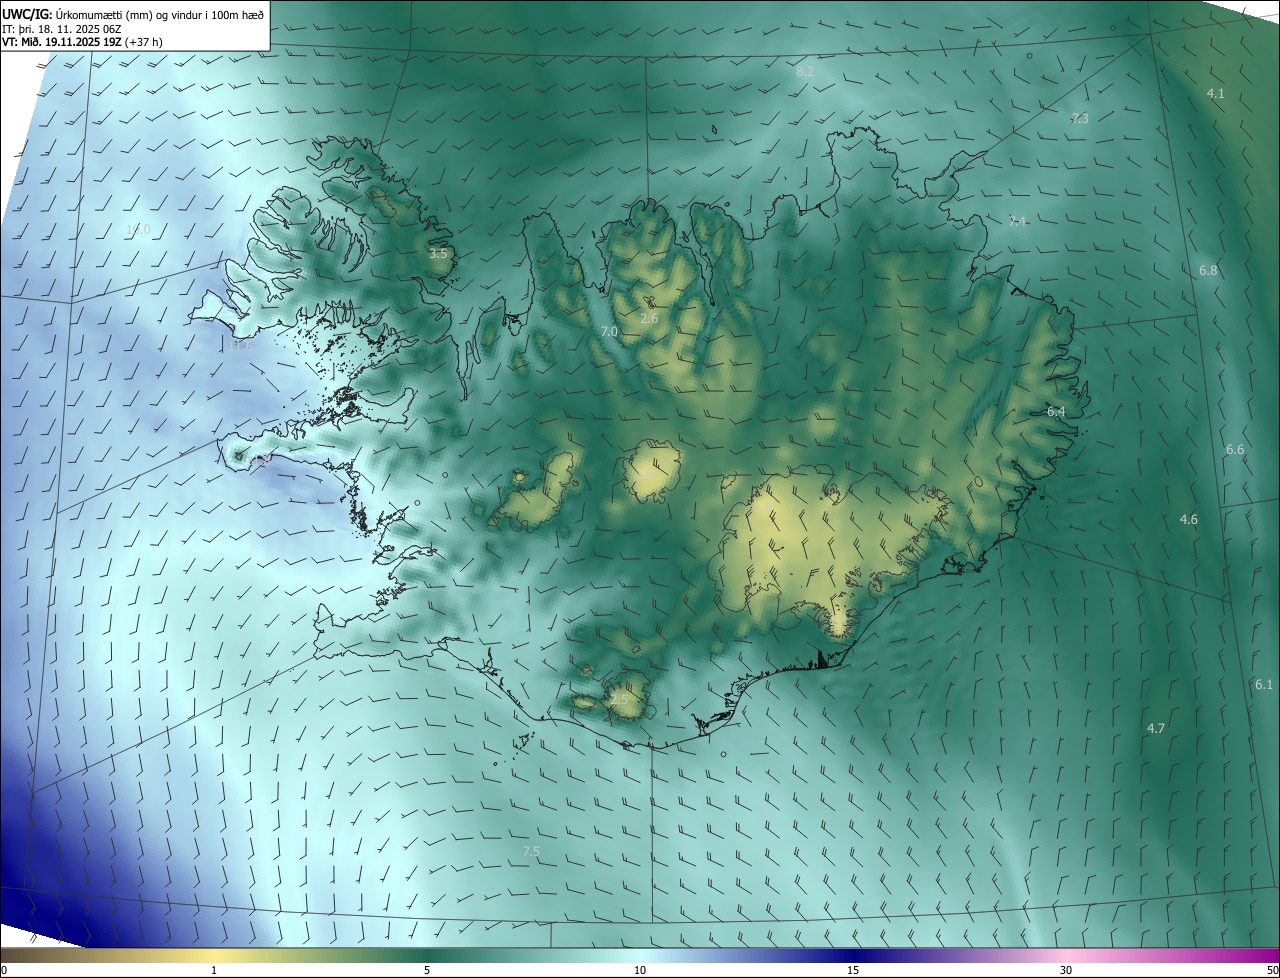Click the '10.0' value west of the Westfjords

(138, 230)
